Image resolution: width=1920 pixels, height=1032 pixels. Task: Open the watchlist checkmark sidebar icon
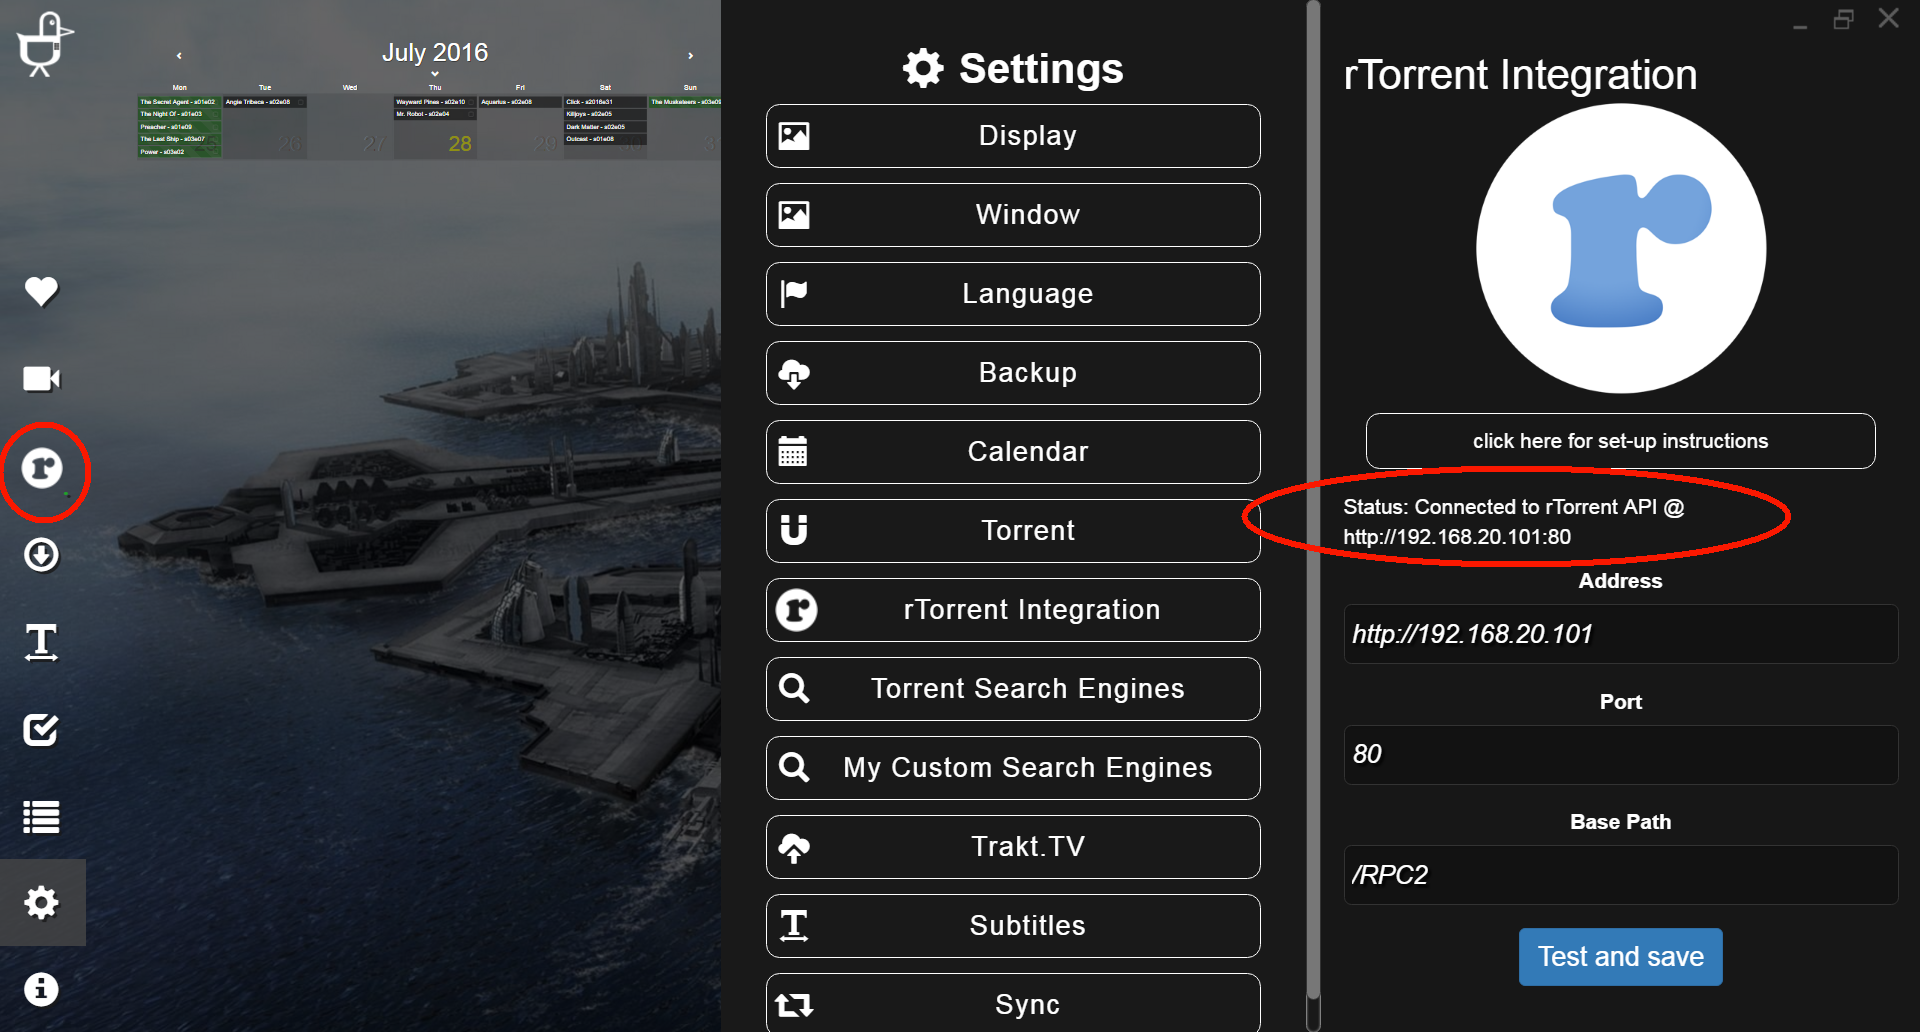[x=41, y=730]
